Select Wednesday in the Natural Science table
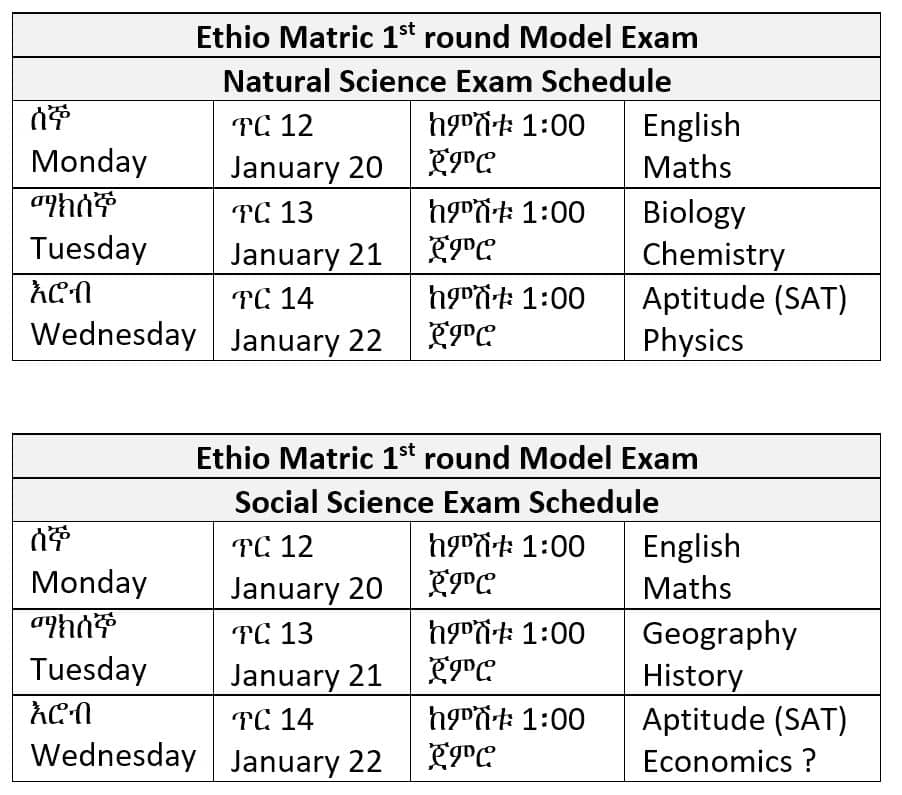The image size is (902, 795). pos(113,334)
